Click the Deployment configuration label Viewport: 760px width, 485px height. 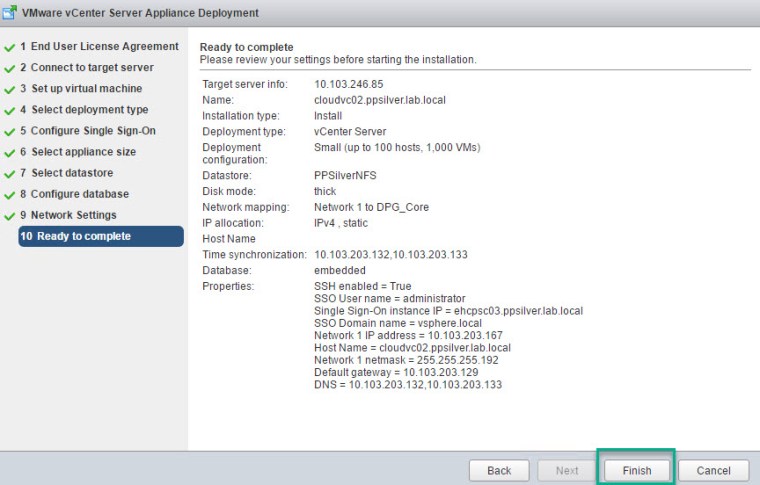tap(235, 154)
